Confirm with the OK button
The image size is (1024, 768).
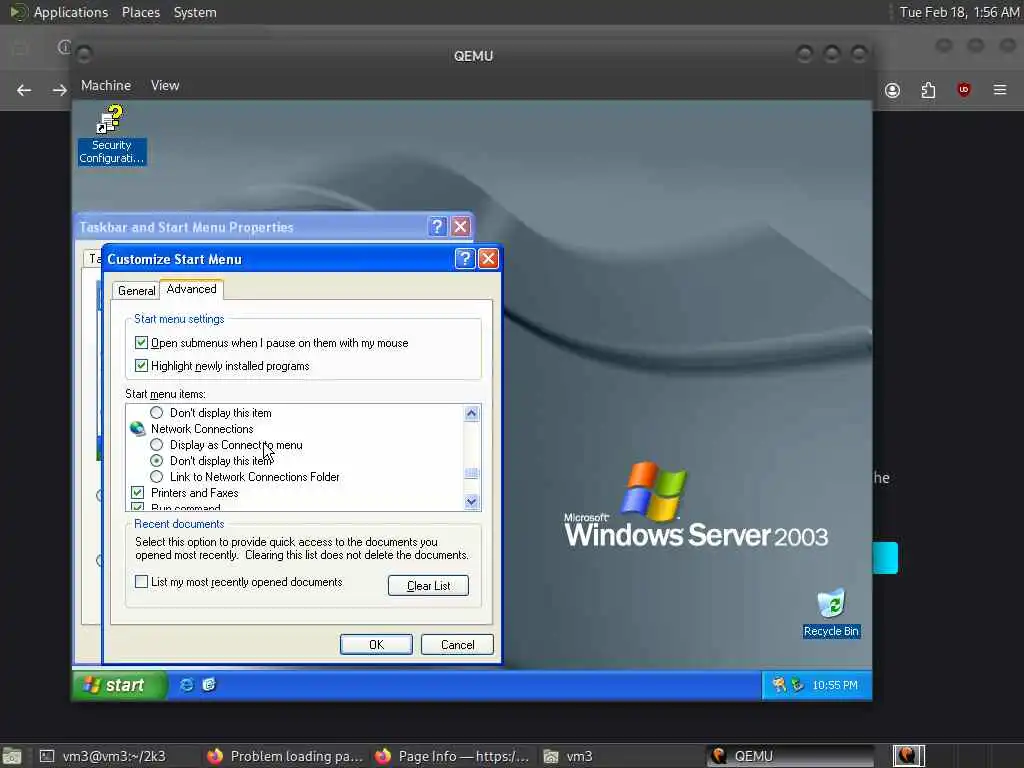tap(376, 645)
